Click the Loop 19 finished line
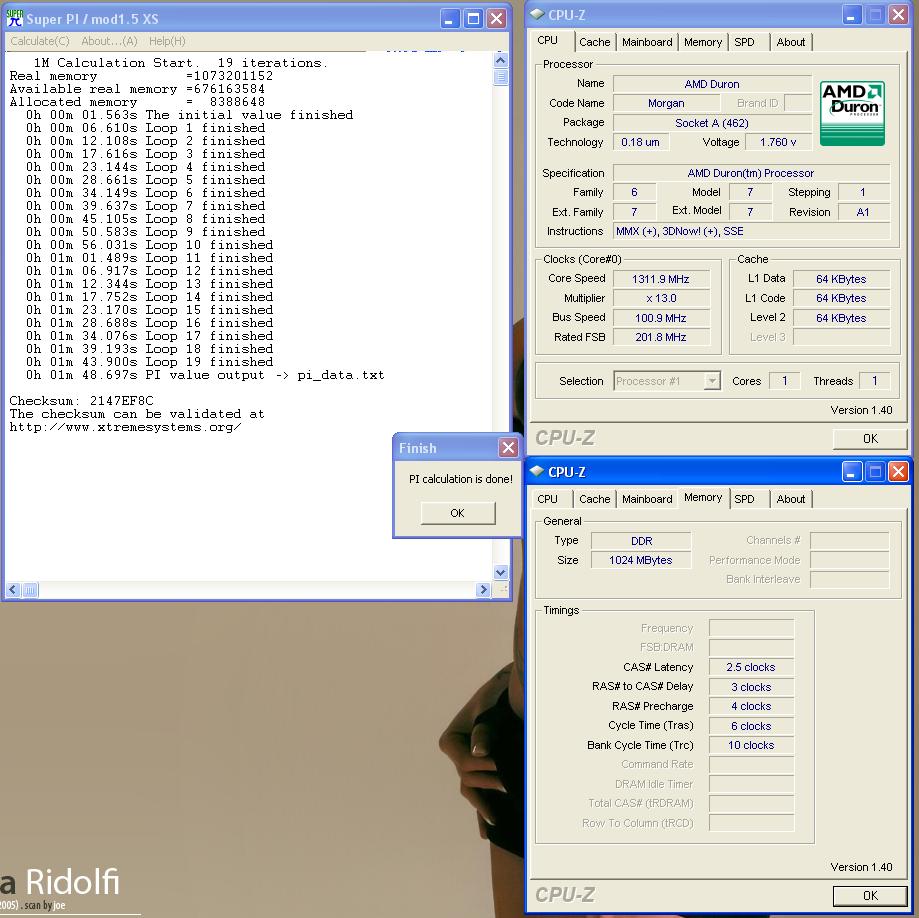Viewport: 919px width, 918px height. [149, 362]
